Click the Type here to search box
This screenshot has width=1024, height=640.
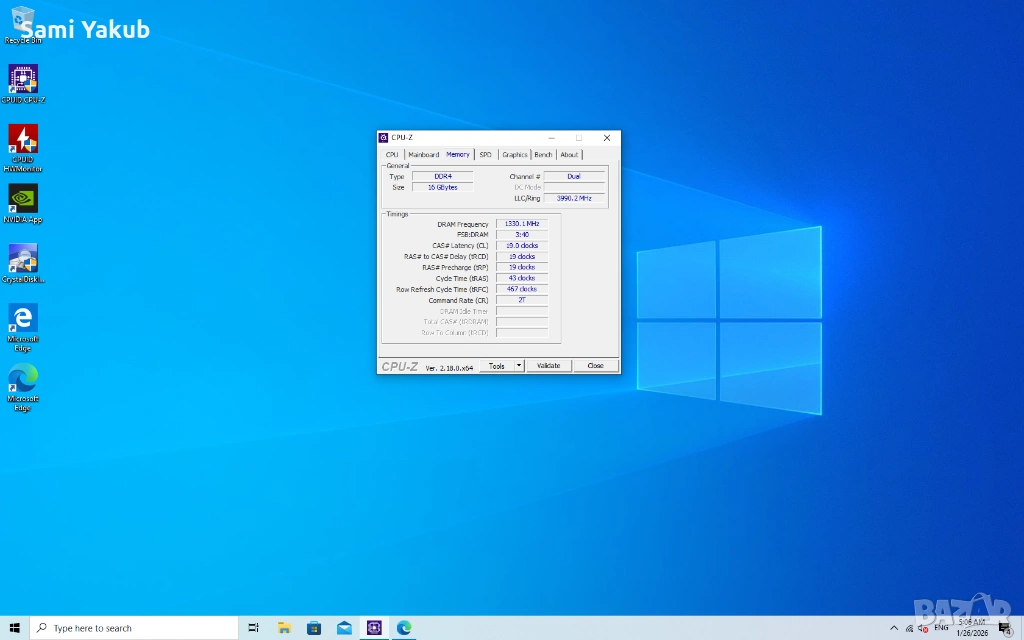pyautogui.click(x=135, y=628)
